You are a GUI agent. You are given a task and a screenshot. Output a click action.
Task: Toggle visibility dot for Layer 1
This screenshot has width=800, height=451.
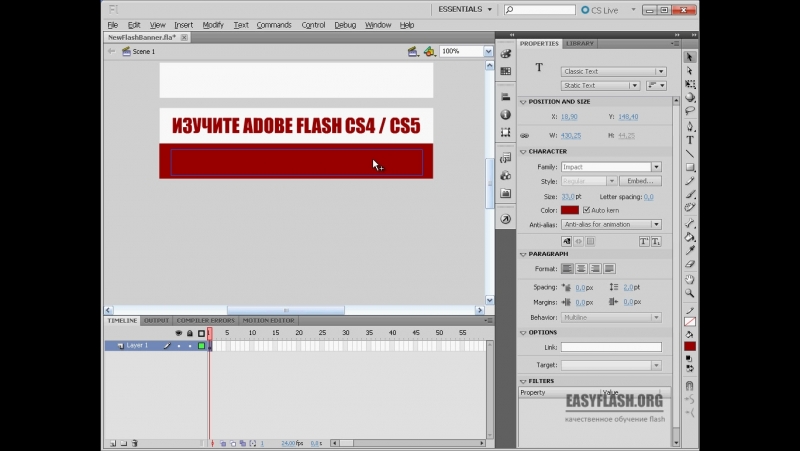point(179,346)
